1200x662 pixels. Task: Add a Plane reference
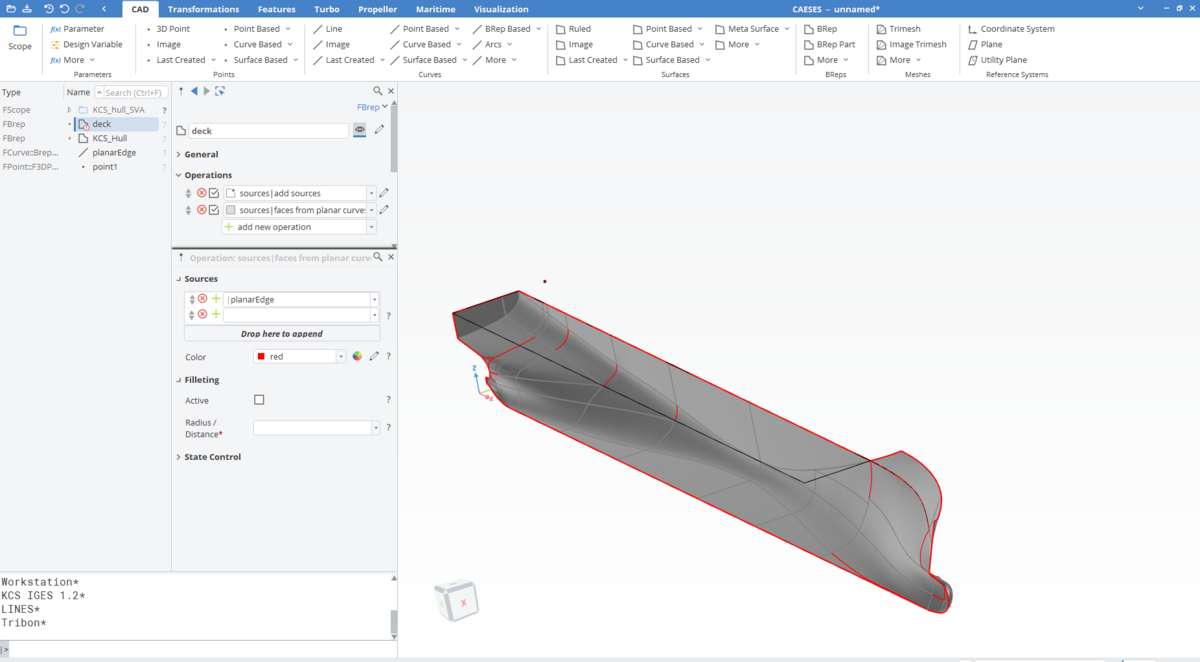(985, 44)
